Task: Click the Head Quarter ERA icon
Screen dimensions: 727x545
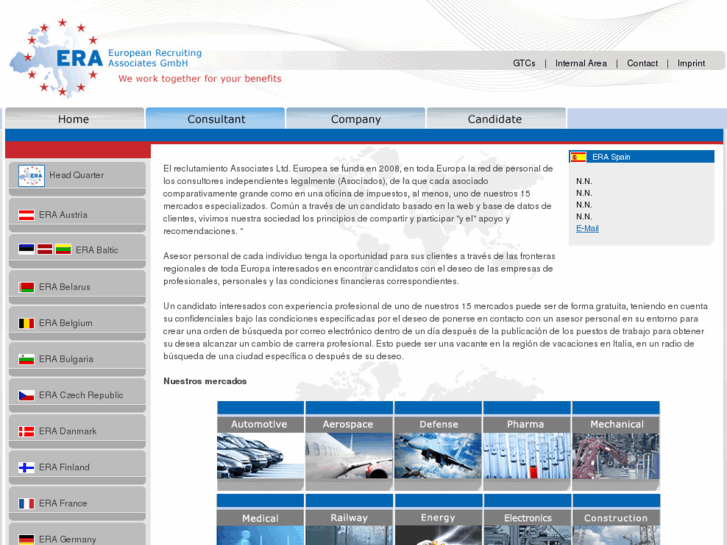Action: [x=32, y=176]
